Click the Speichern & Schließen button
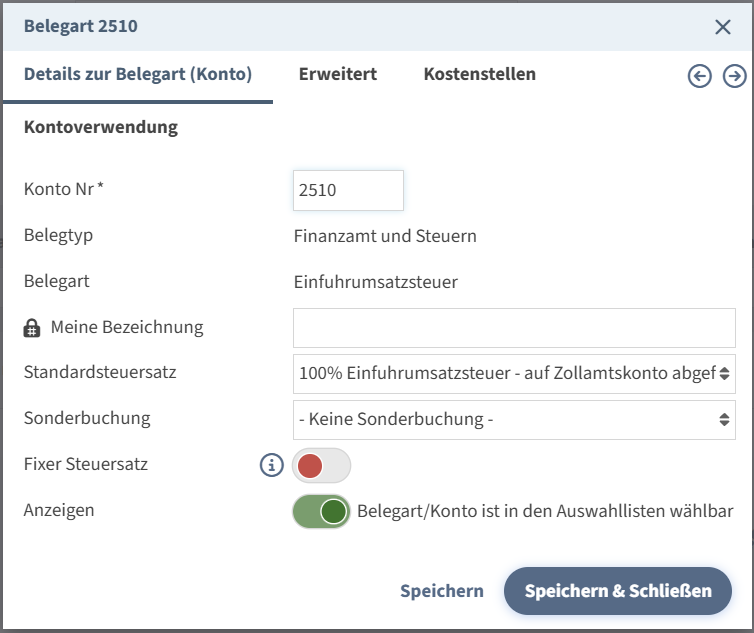This screenshot has width=754, height=633. coord(617,591)
